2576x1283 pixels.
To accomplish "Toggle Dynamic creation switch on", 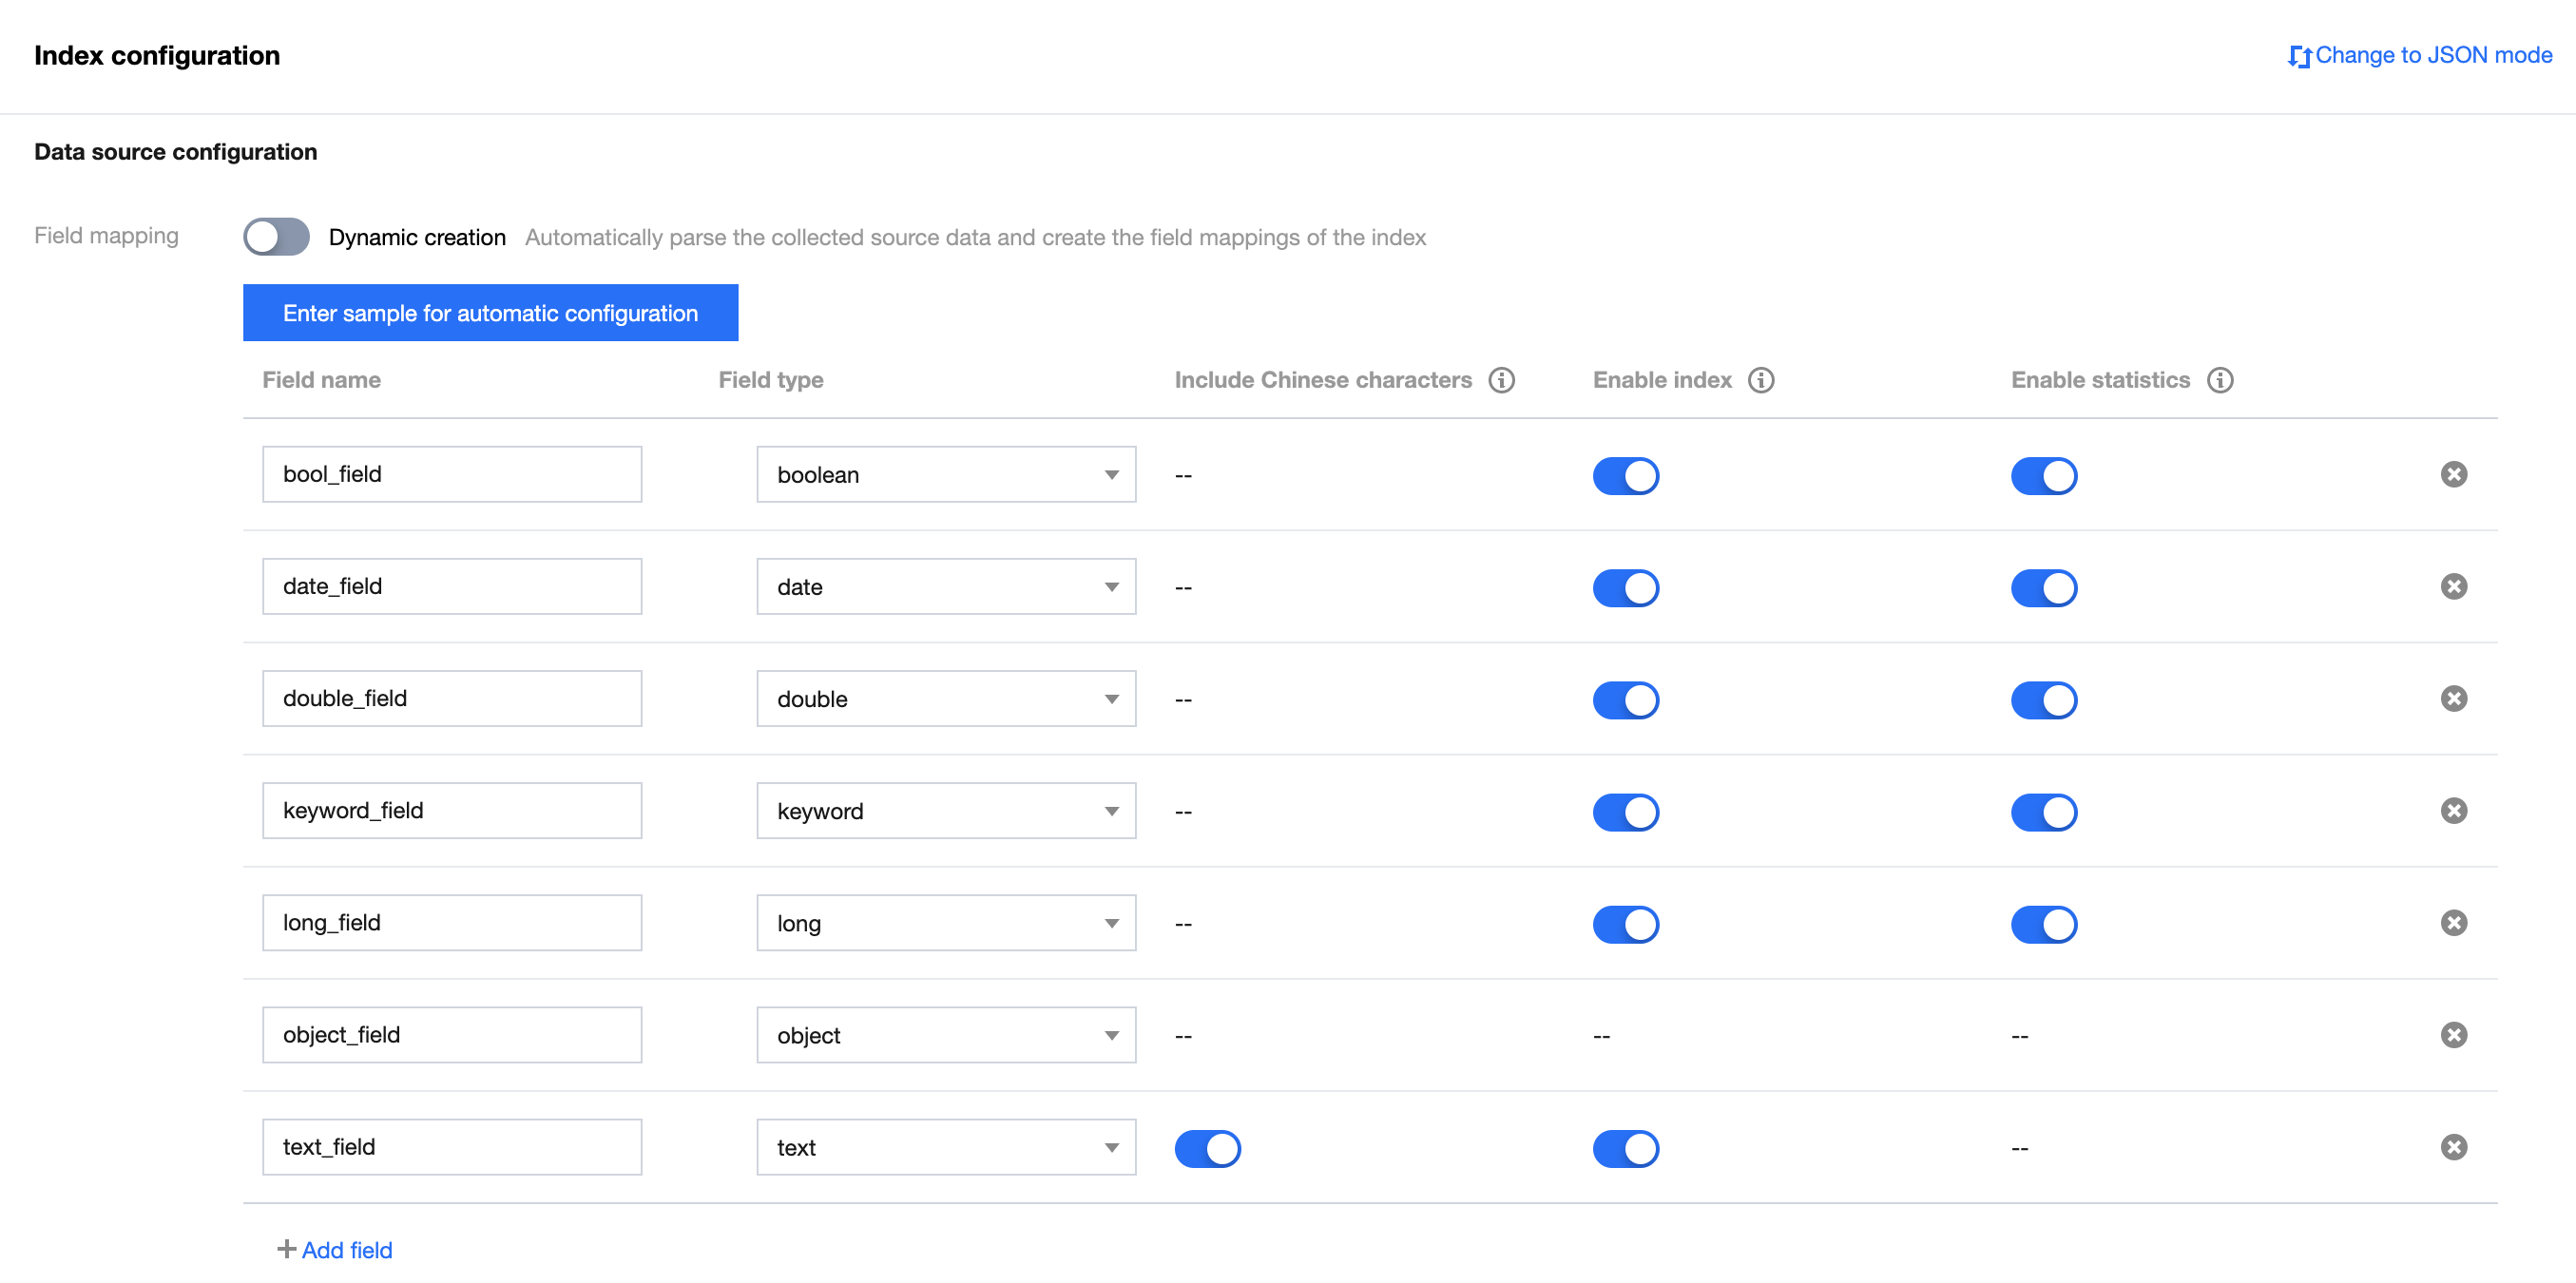I will [276, 237].
